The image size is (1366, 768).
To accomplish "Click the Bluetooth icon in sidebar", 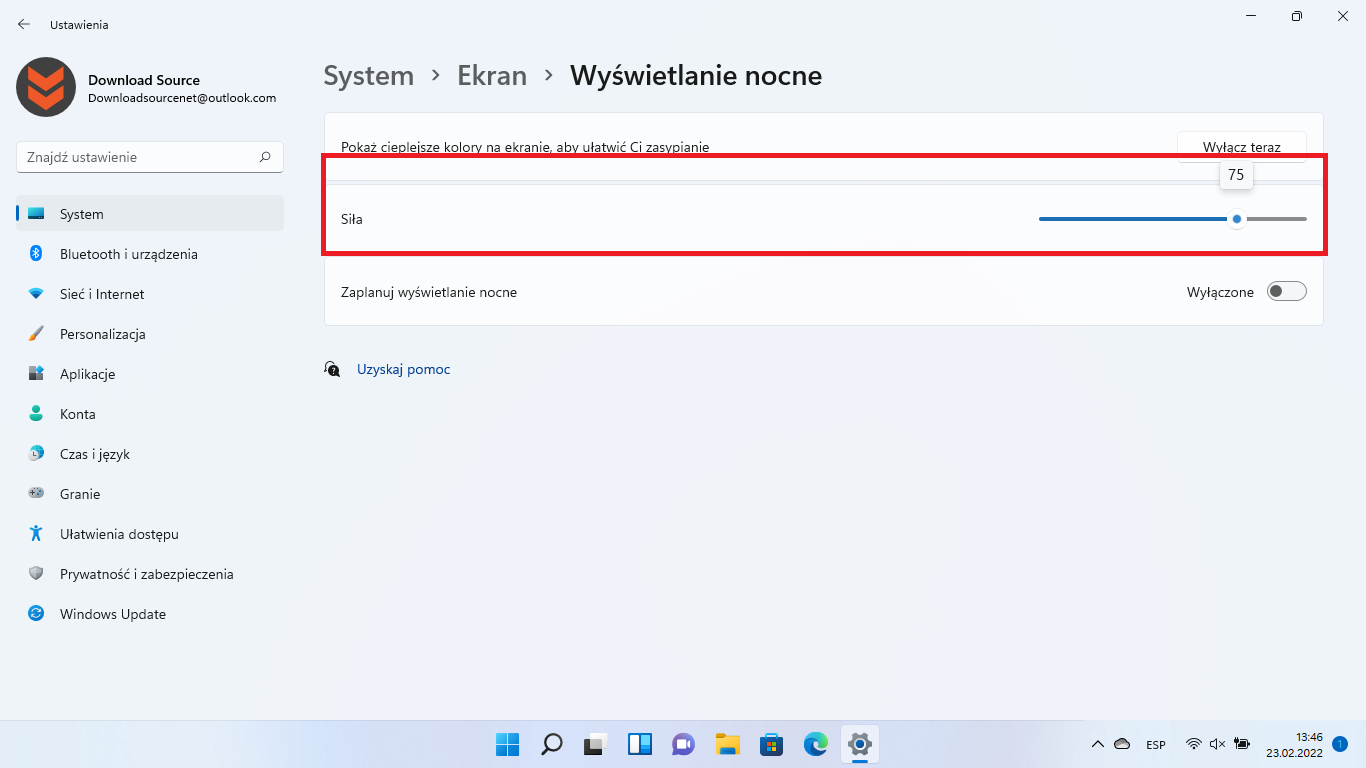I will pos(36,254).
